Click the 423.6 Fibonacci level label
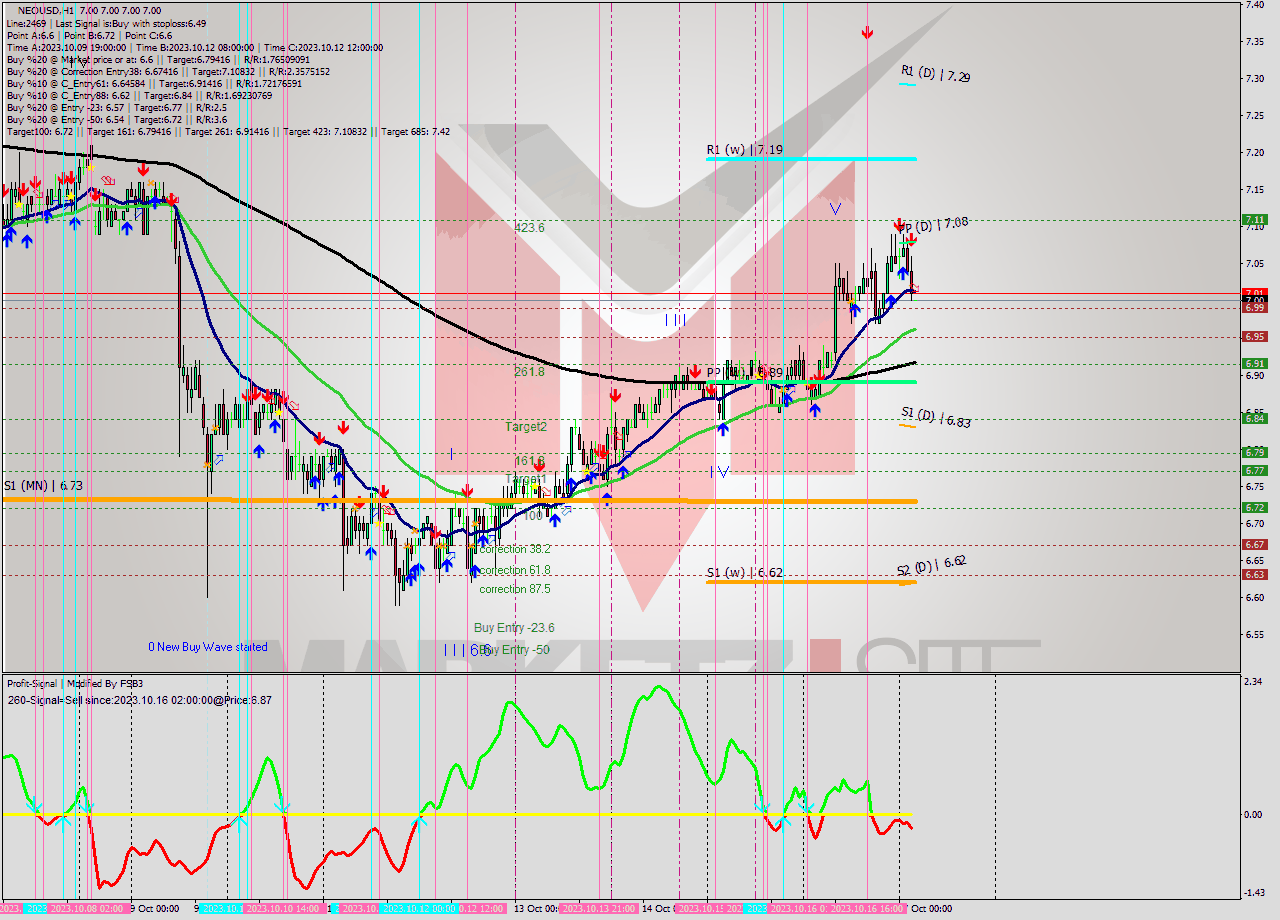This screenshot has height=920, width=1280. click(x=529, y=227)
